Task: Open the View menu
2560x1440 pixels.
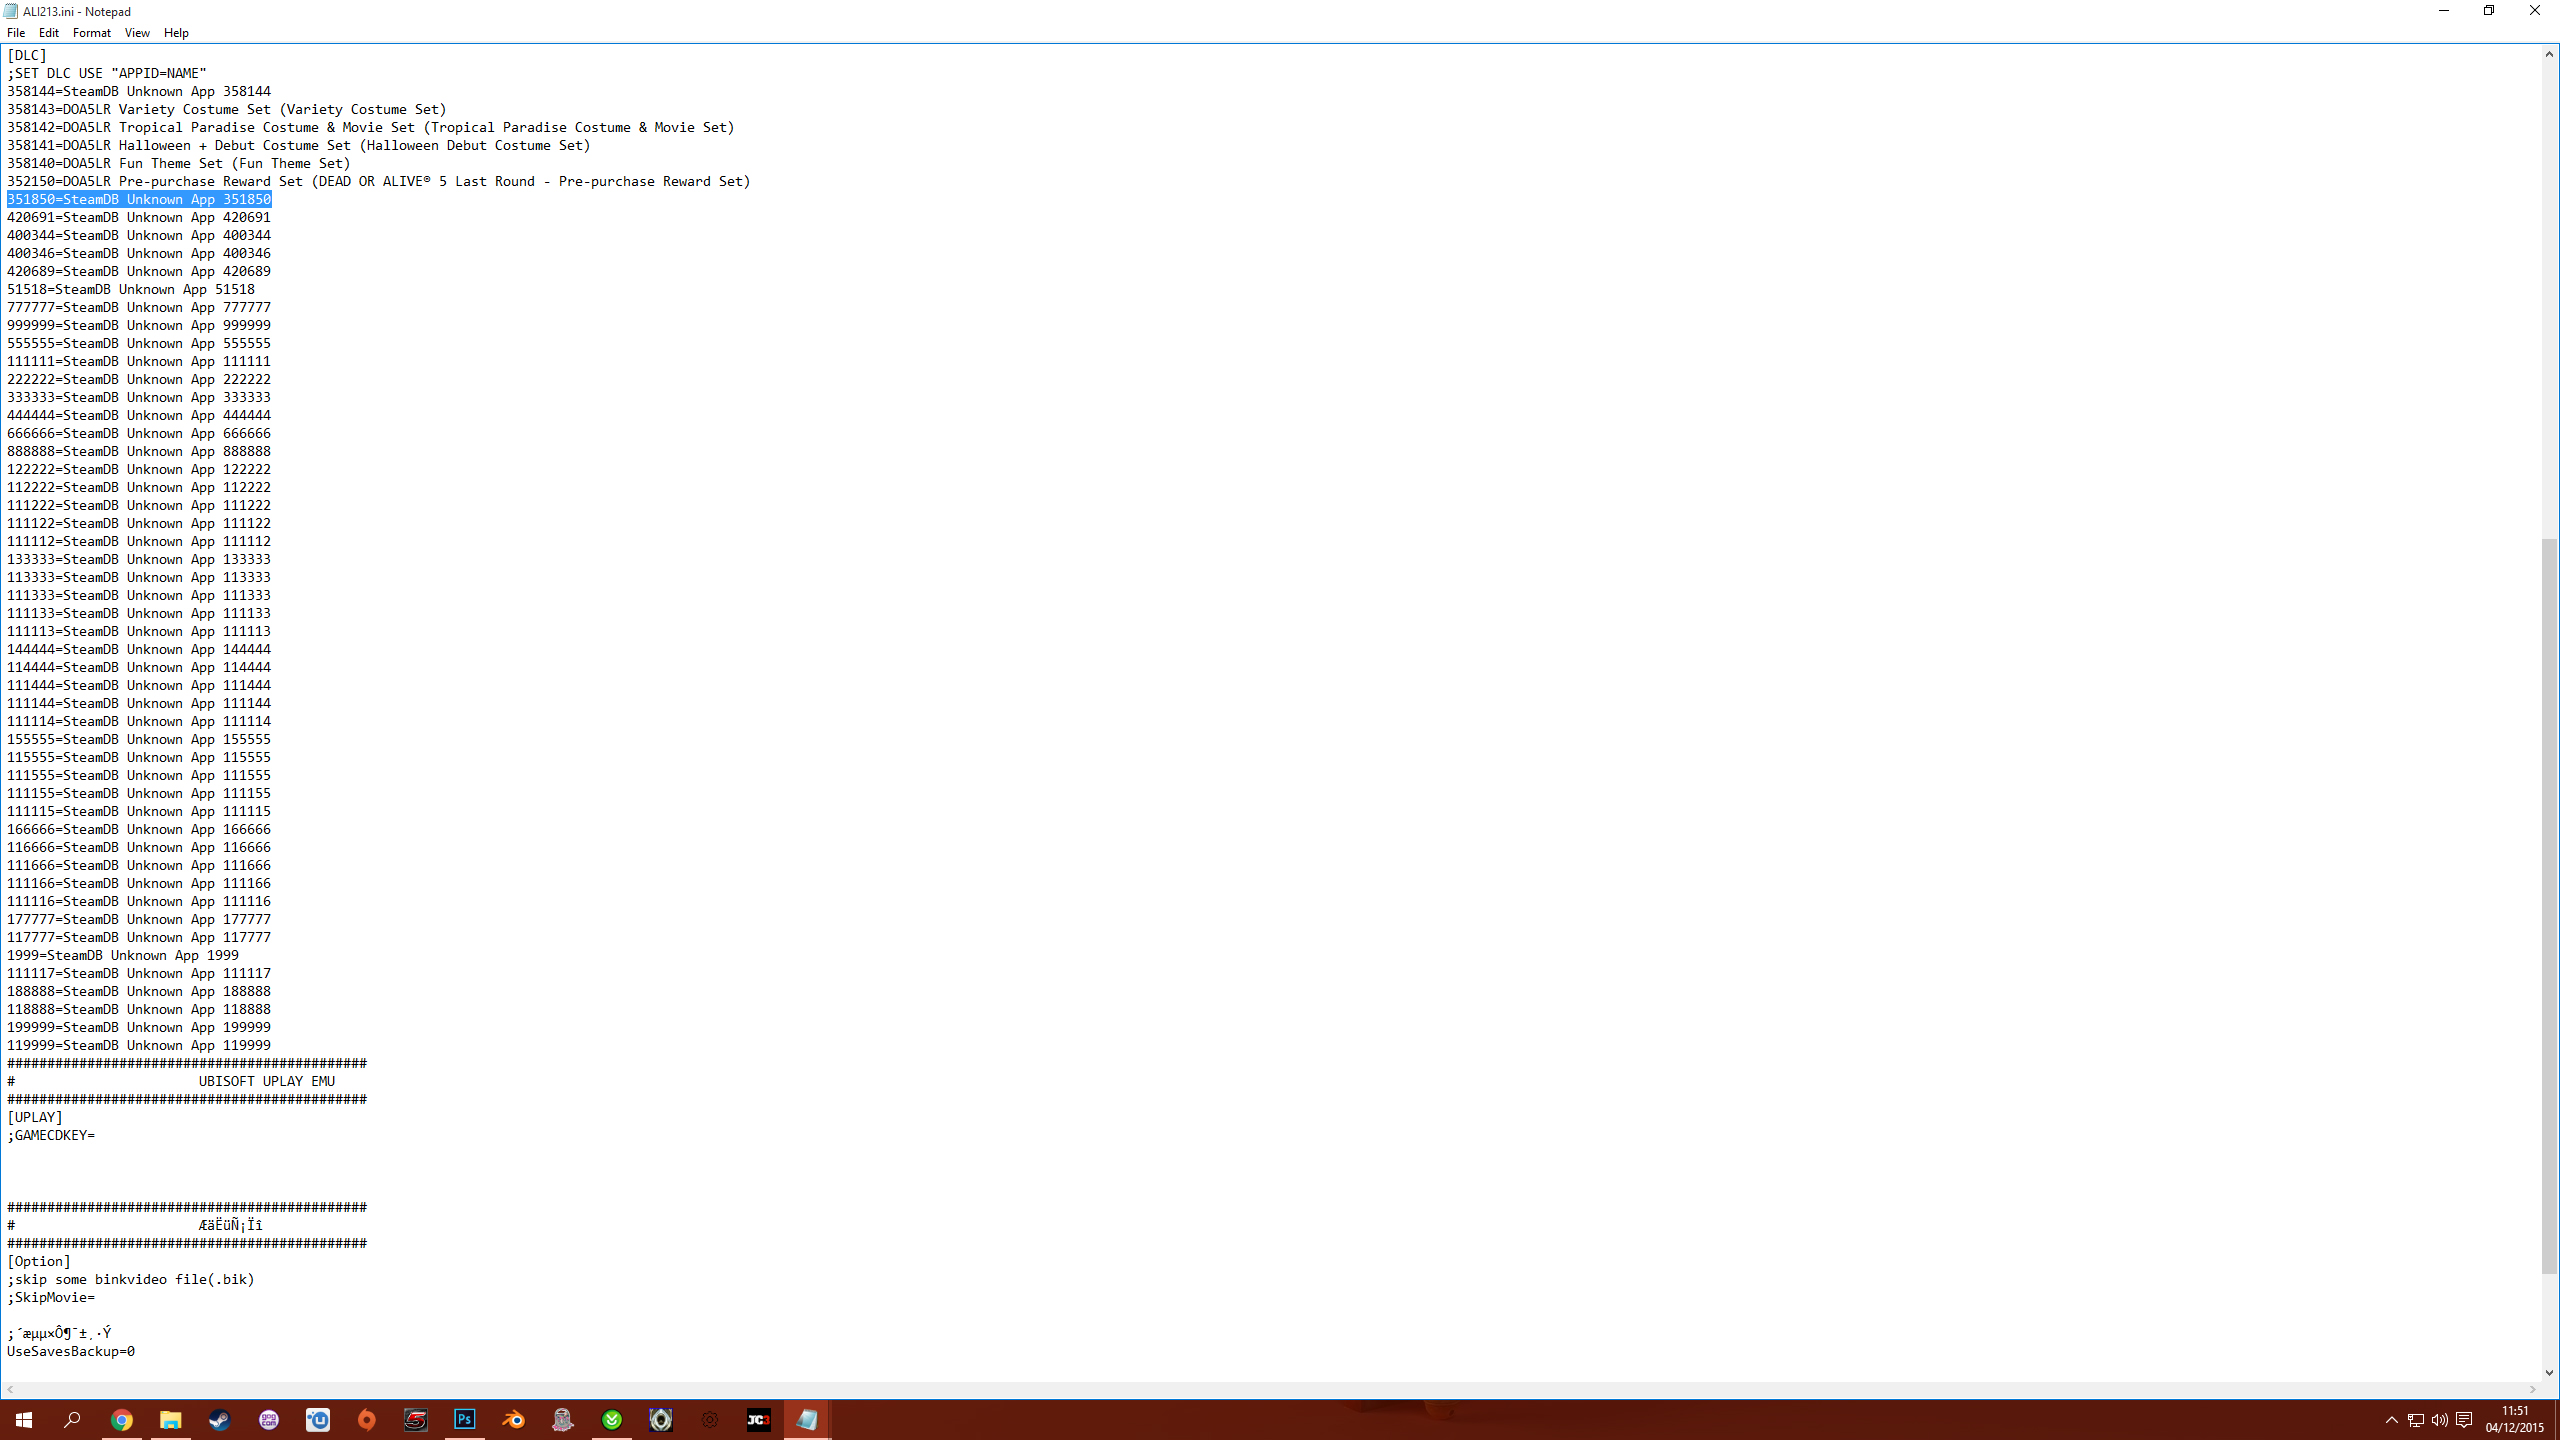Action: click(x=137, y=33)
